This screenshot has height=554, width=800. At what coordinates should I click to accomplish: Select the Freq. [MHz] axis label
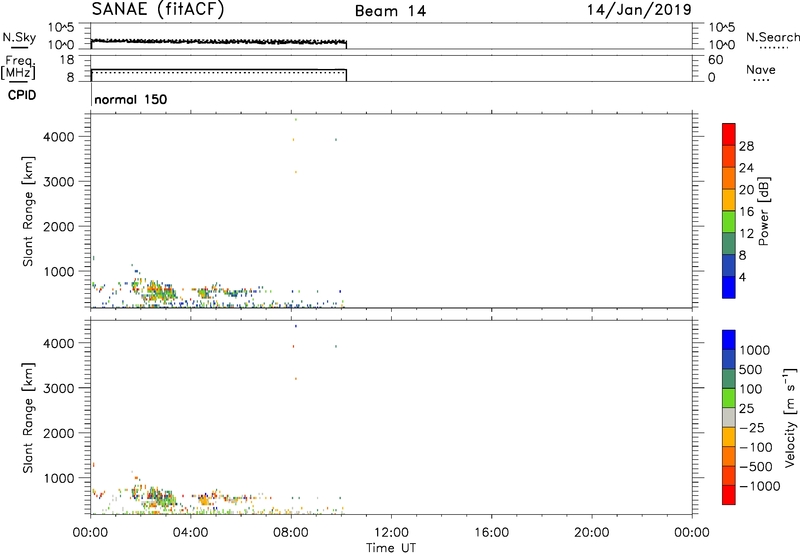tap(19, 67)
